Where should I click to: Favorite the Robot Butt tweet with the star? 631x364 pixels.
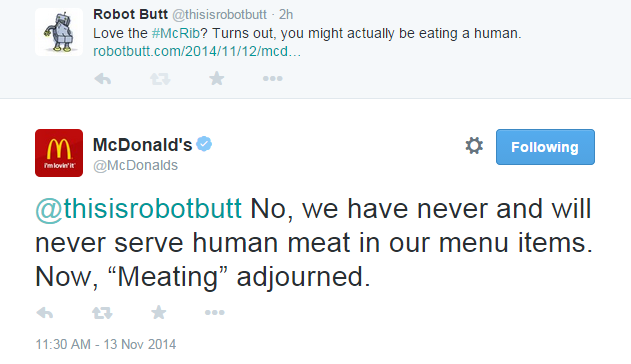[x=217, y=78]
